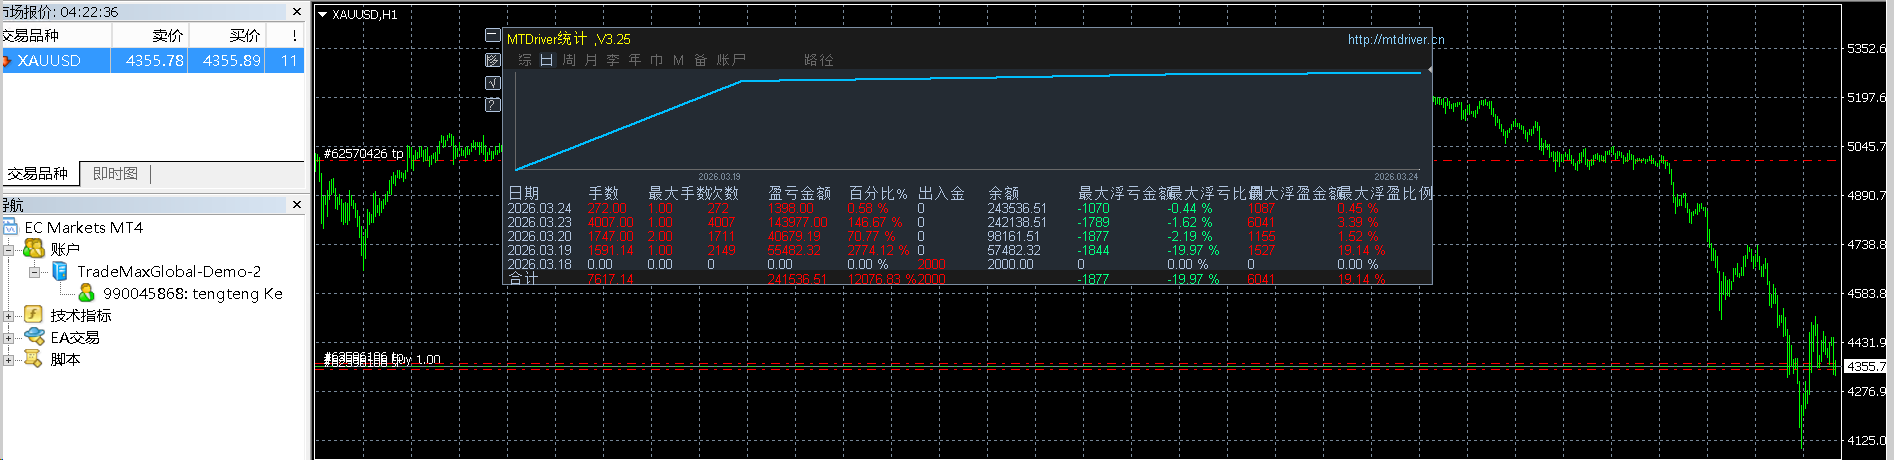Click the XAUUSD ask price 4355.89

tap(232, 60)
